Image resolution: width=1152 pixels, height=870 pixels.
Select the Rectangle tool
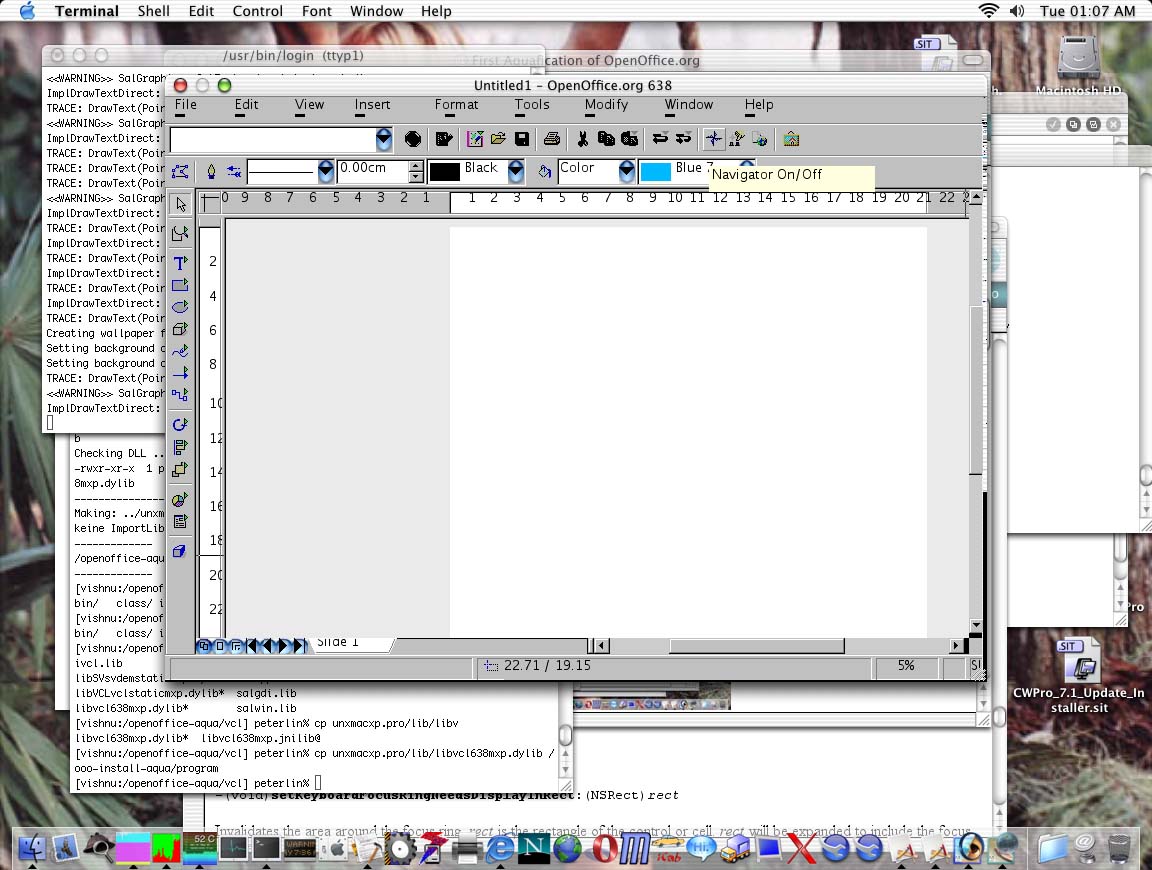click(181, 285)
